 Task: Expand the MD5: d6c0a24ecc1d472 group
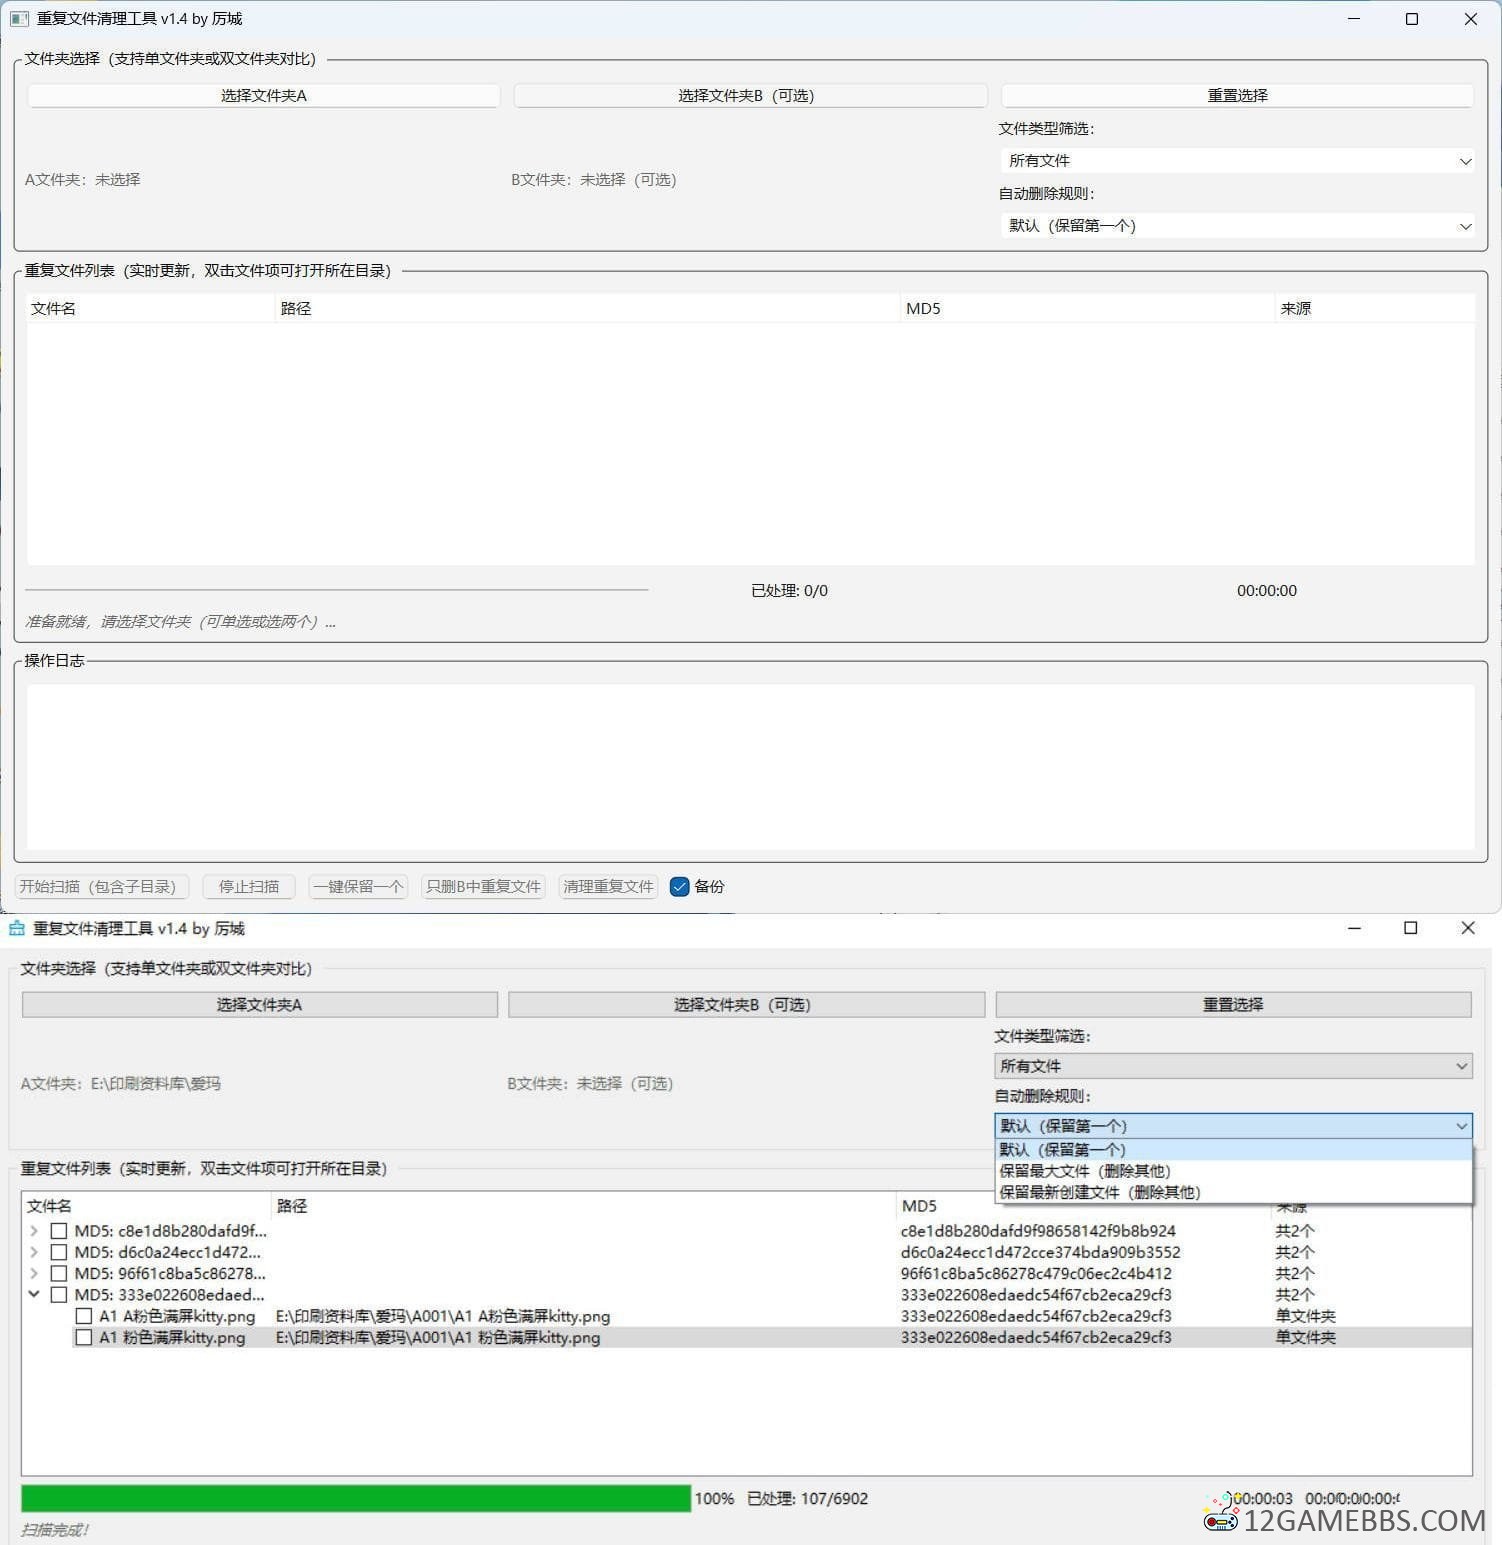click(x=34, y=1252)
